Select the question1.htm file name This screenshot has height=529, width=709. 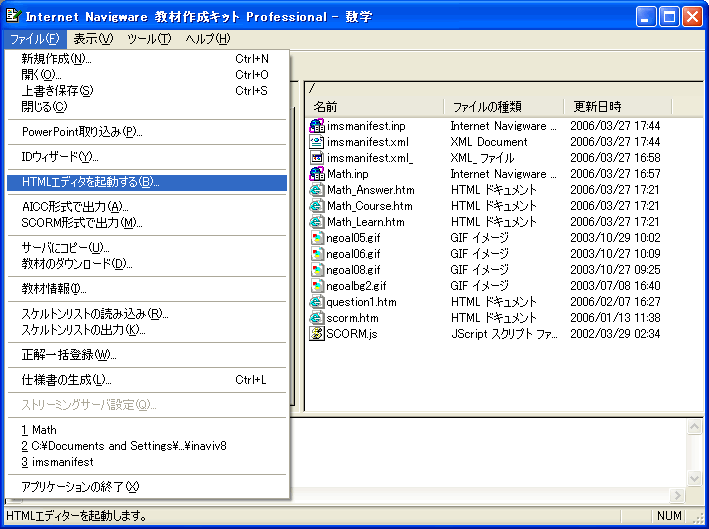[x=361, y=302]
